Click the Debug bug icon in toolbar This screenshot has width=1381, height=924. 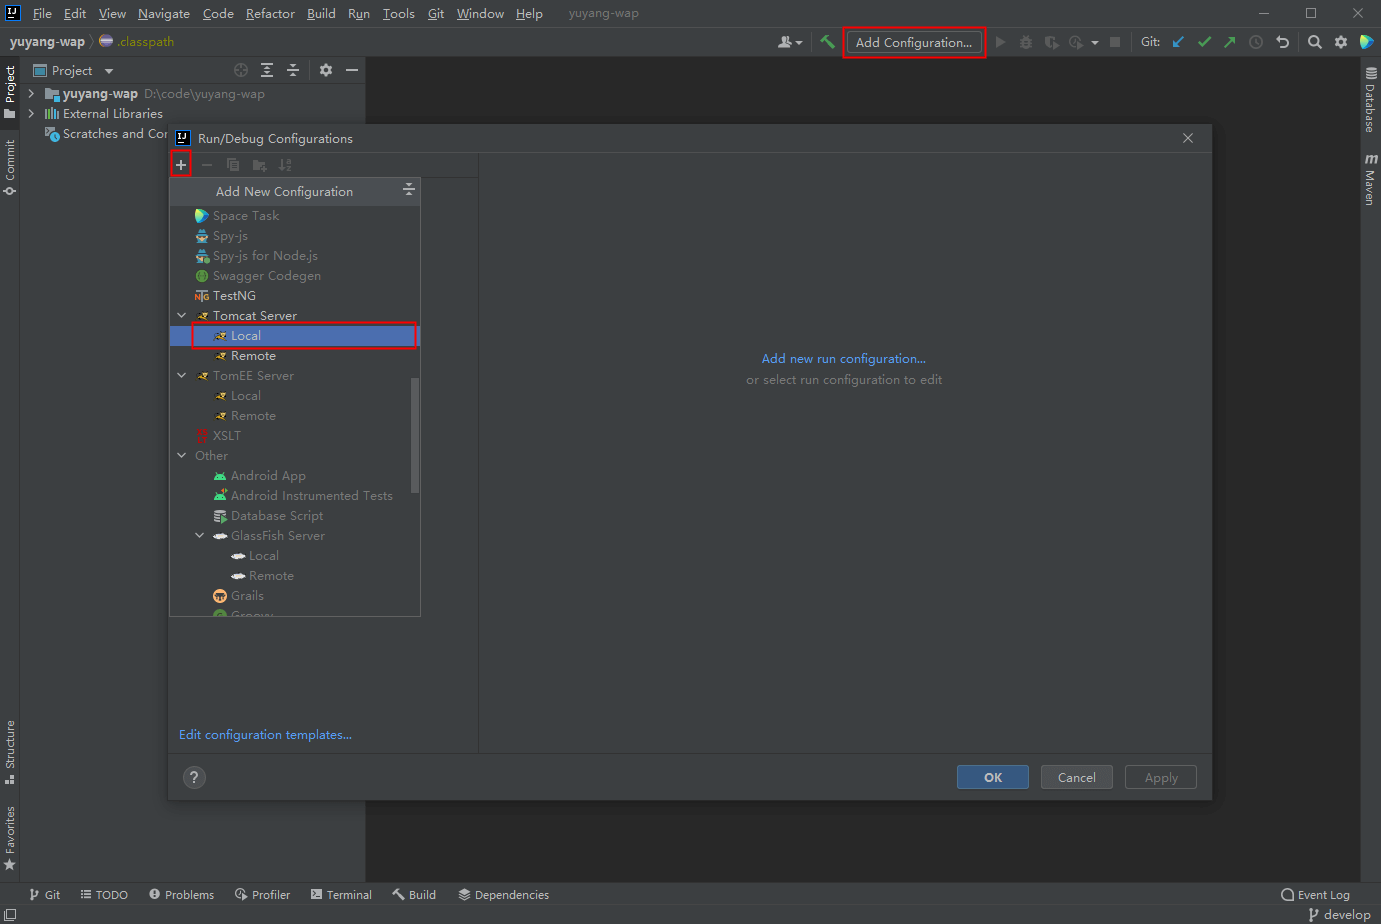tap(1025, 42)
